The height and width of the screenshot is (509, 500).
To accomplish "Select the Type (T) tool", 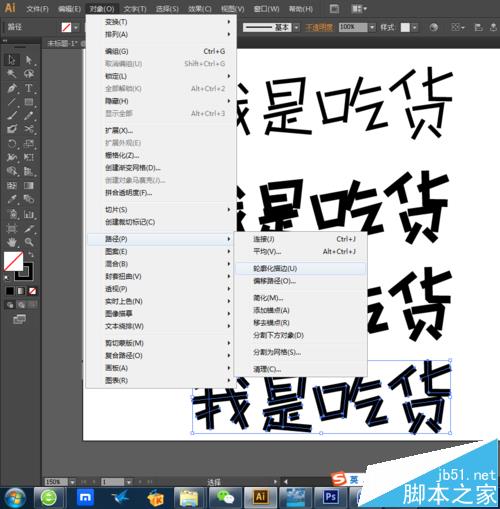I will tap(29, 88).
